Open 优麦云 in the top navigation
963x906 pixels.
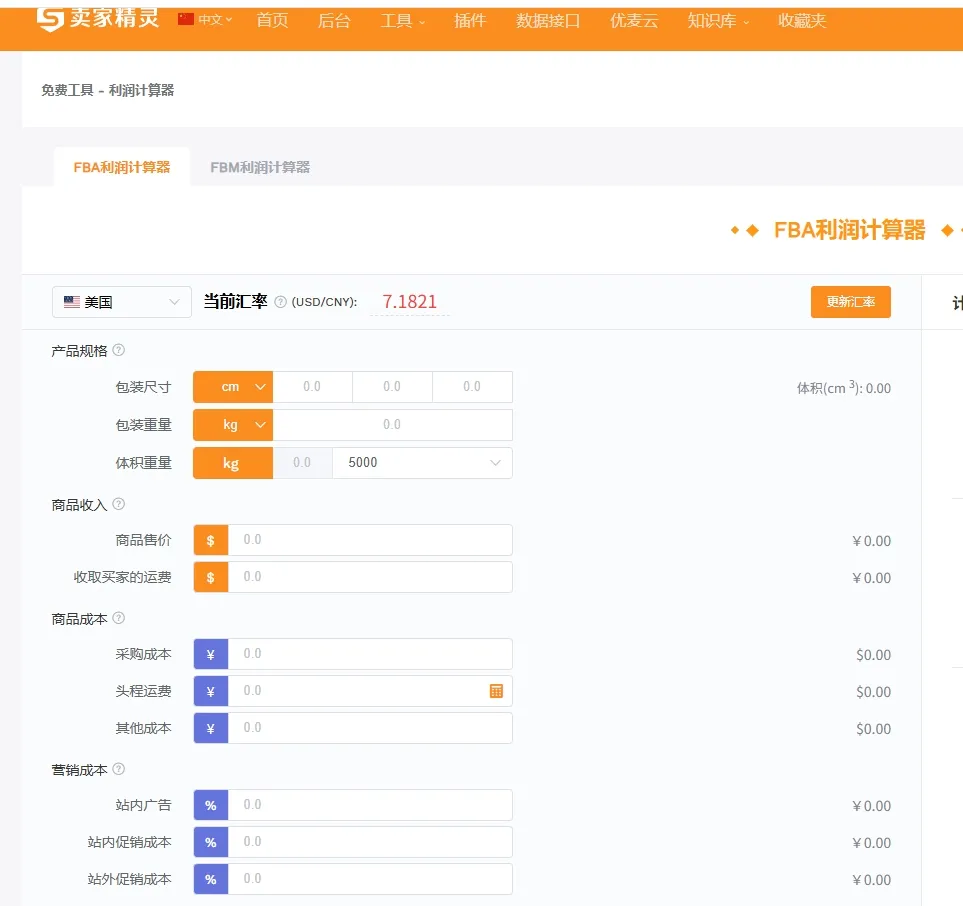tap(634, 21)
